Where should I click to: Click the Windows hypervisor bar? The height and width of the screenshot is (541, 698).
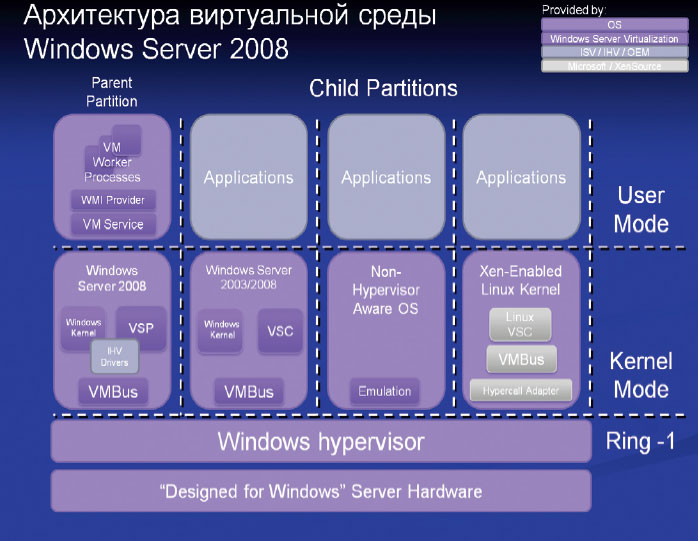click(320, 441)
